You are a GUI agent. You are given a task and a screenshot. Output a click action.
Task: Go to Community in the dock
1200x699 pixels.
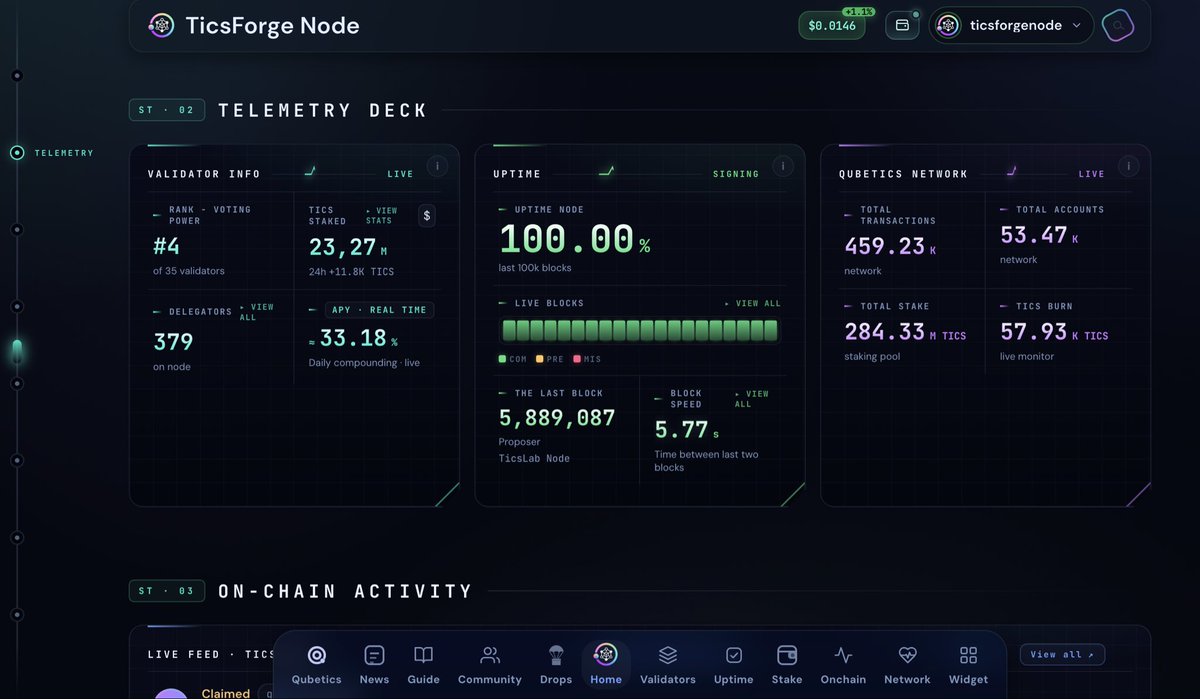point(490,664)
